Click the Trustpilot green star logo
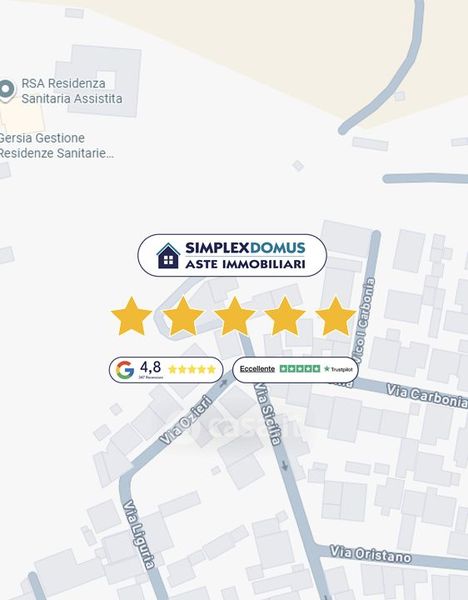The image size is (468, 600). click(x=327, y=369)
